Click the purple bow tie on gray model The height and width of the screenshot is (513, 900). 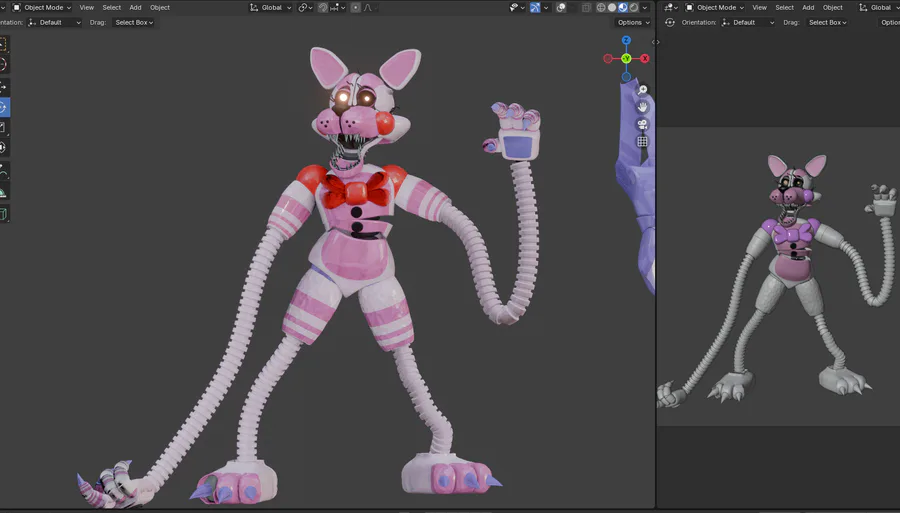click(793, 232)
